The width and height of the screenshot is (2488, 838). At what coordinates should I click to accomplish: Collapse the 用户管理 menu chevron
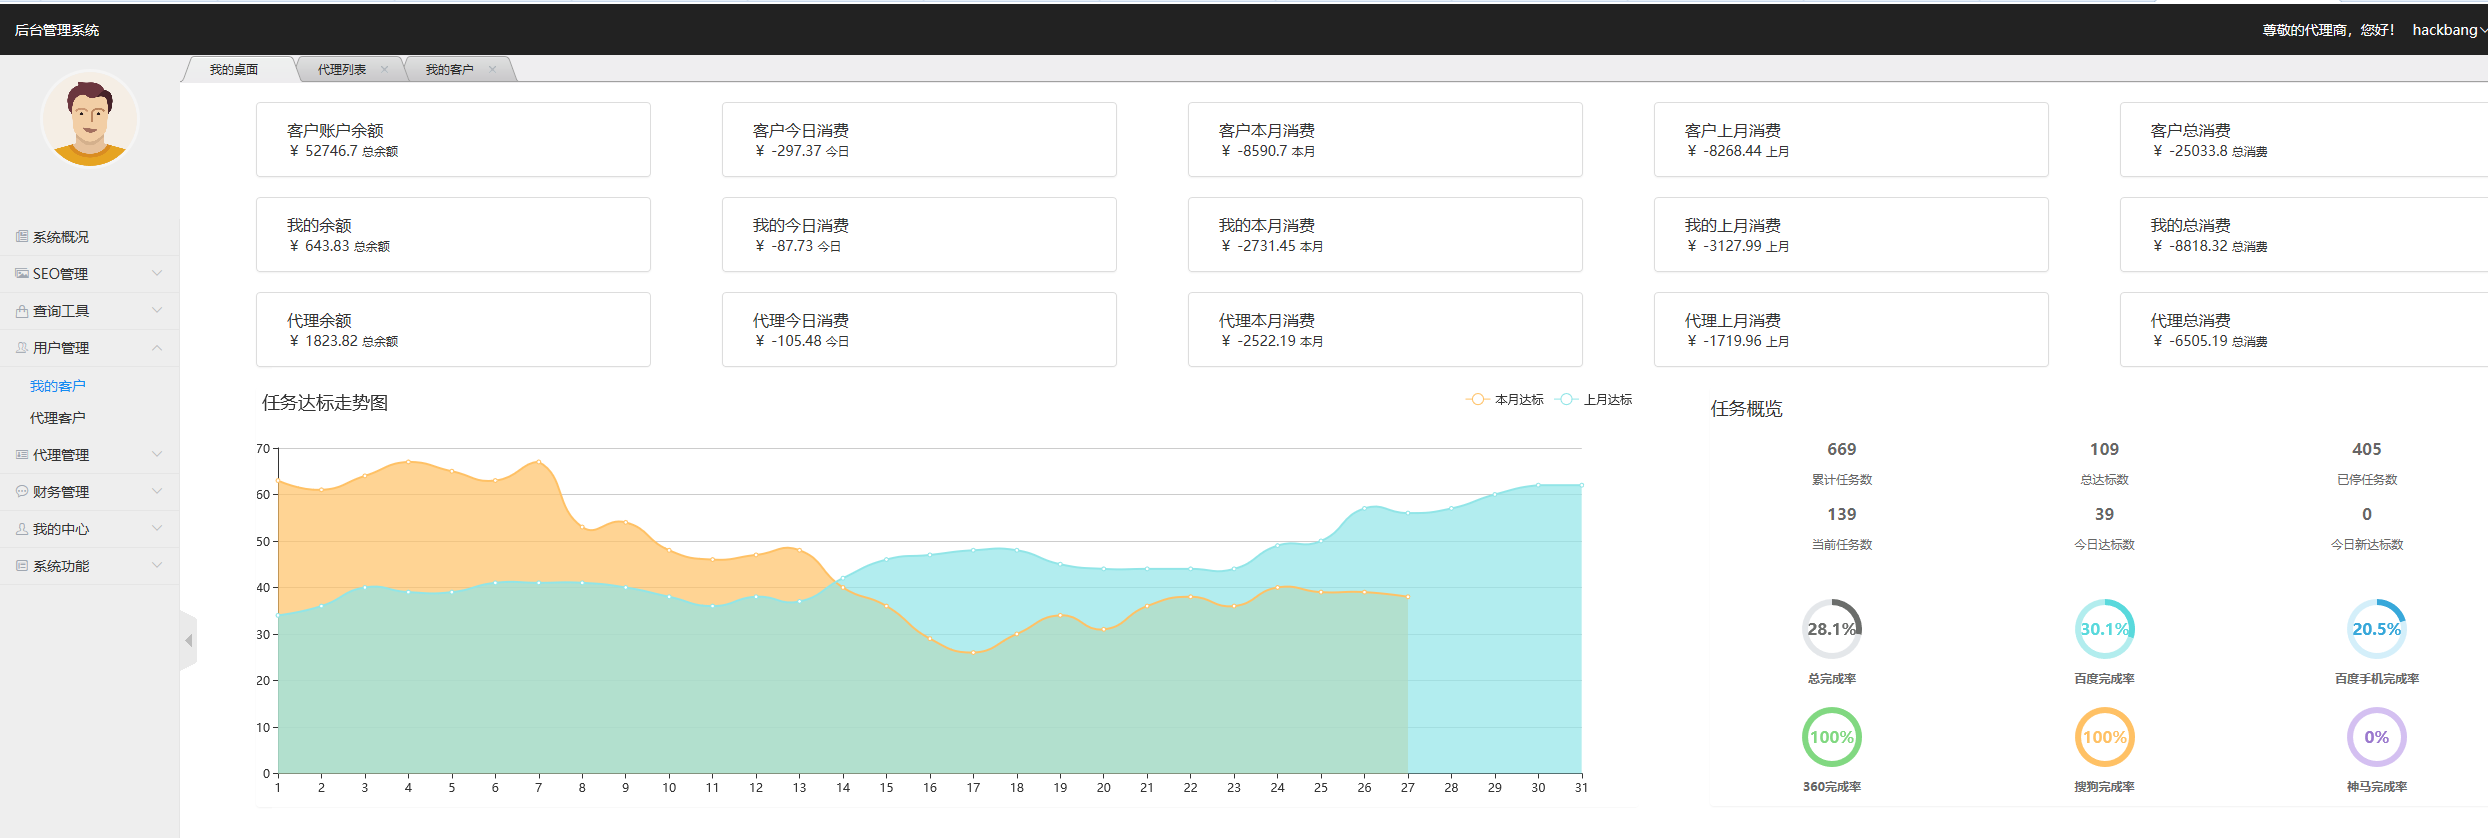[x=157, y=348]
